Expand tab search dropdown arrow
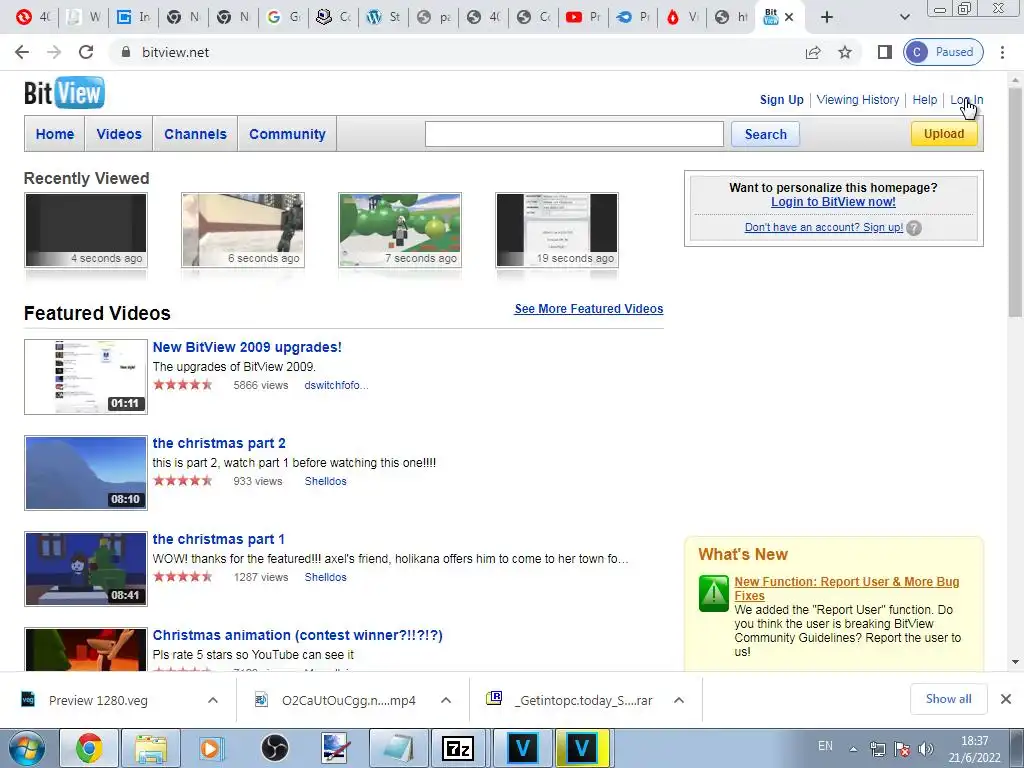Image resolution: width=1024 pixels, height=768 pixels. 904,17
